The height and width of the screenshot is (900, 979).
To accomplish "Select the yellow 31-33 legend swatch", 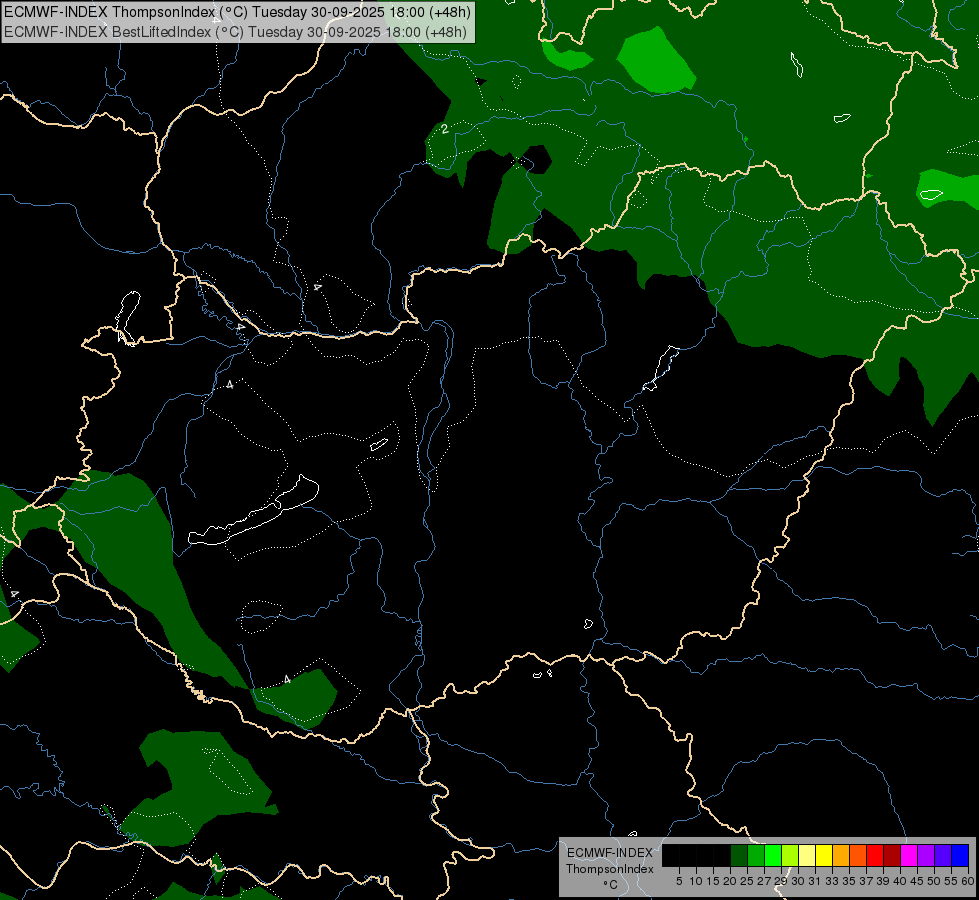I will (824, 855).
